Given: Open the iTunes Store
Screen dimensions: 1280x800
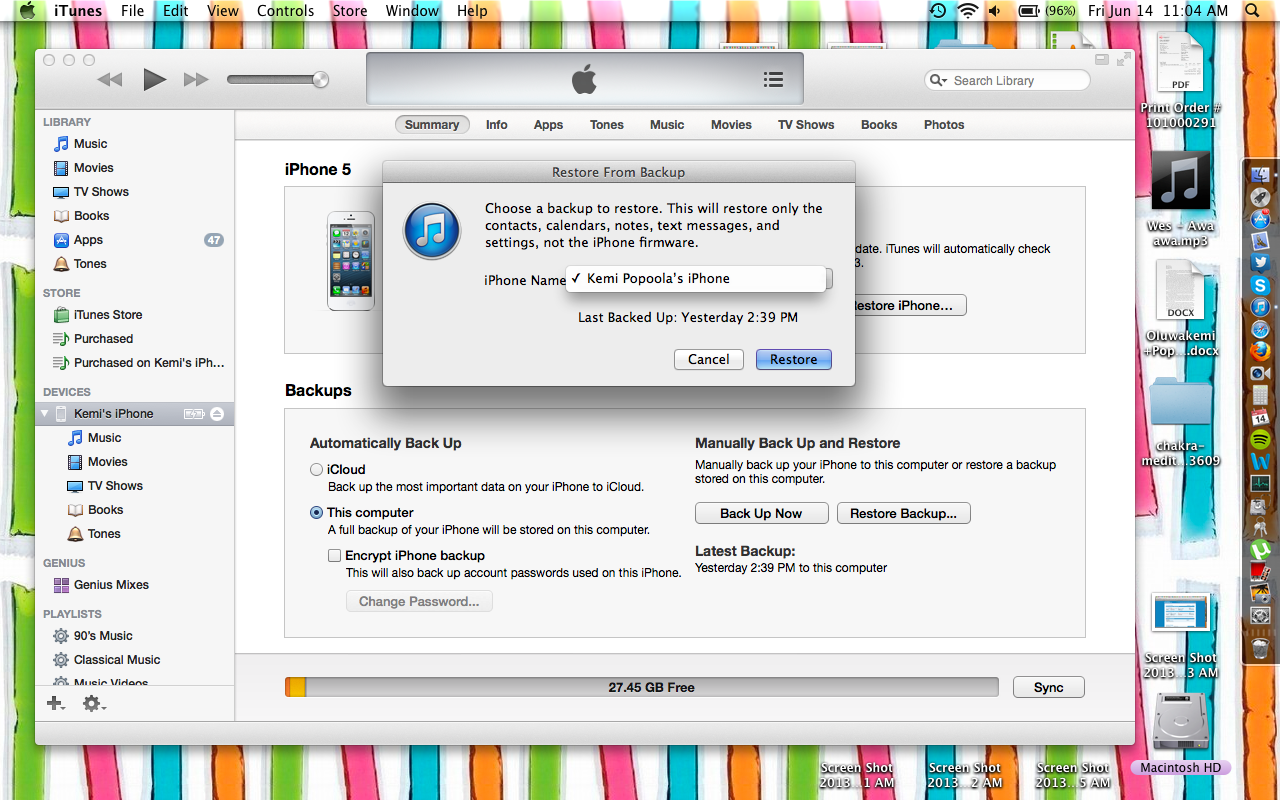Looking at the screenshot, I should pos(108,315).
